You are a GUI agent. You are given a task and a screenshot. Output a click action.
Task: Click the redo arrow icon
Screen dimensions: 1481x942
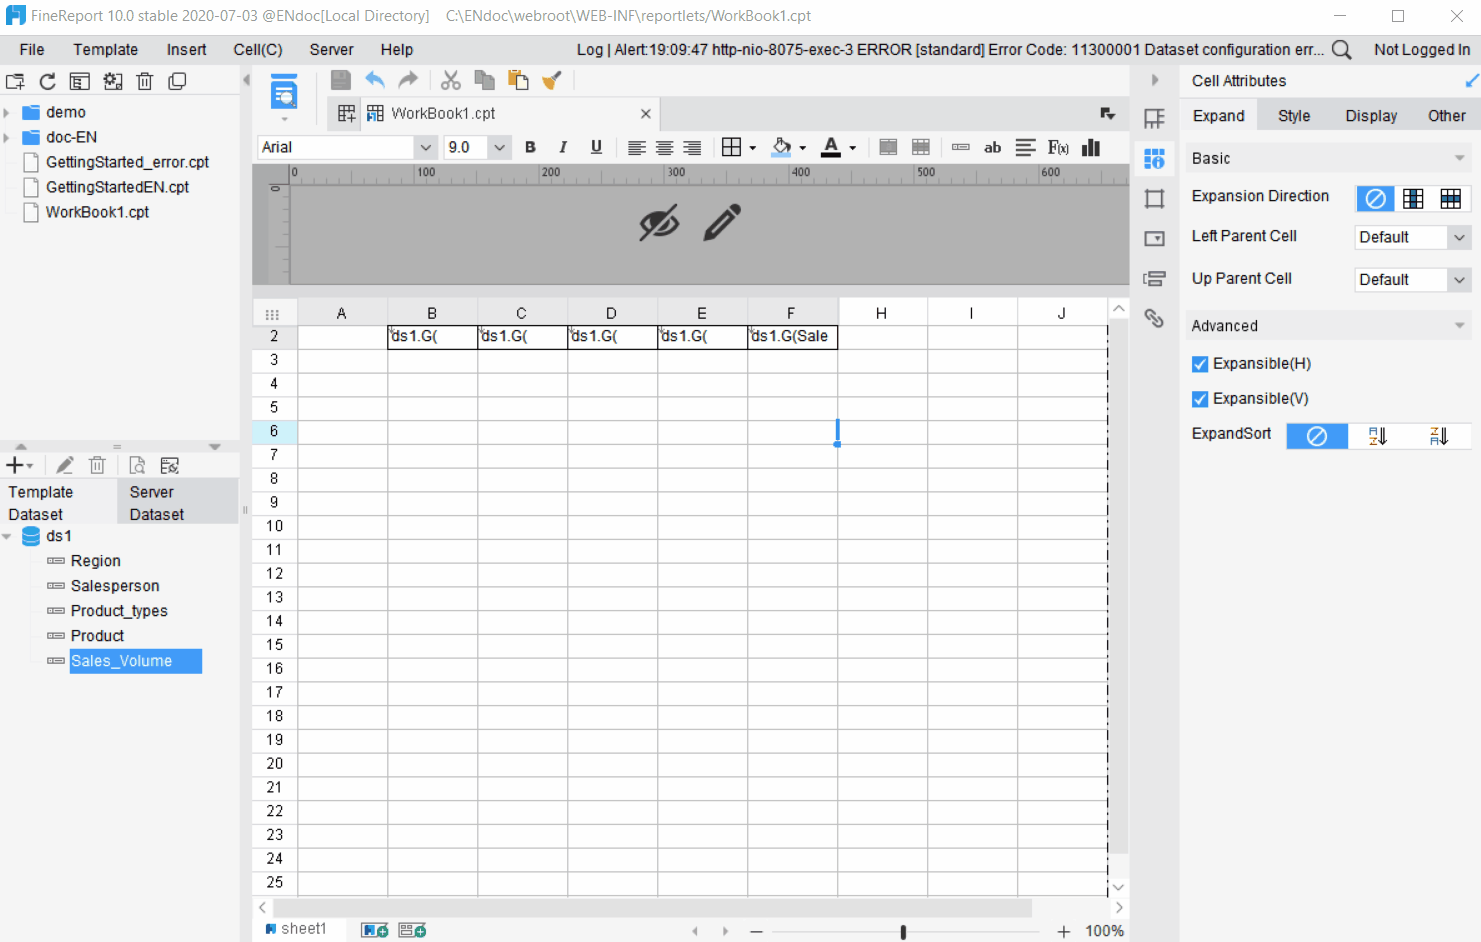tap(408, 81)
